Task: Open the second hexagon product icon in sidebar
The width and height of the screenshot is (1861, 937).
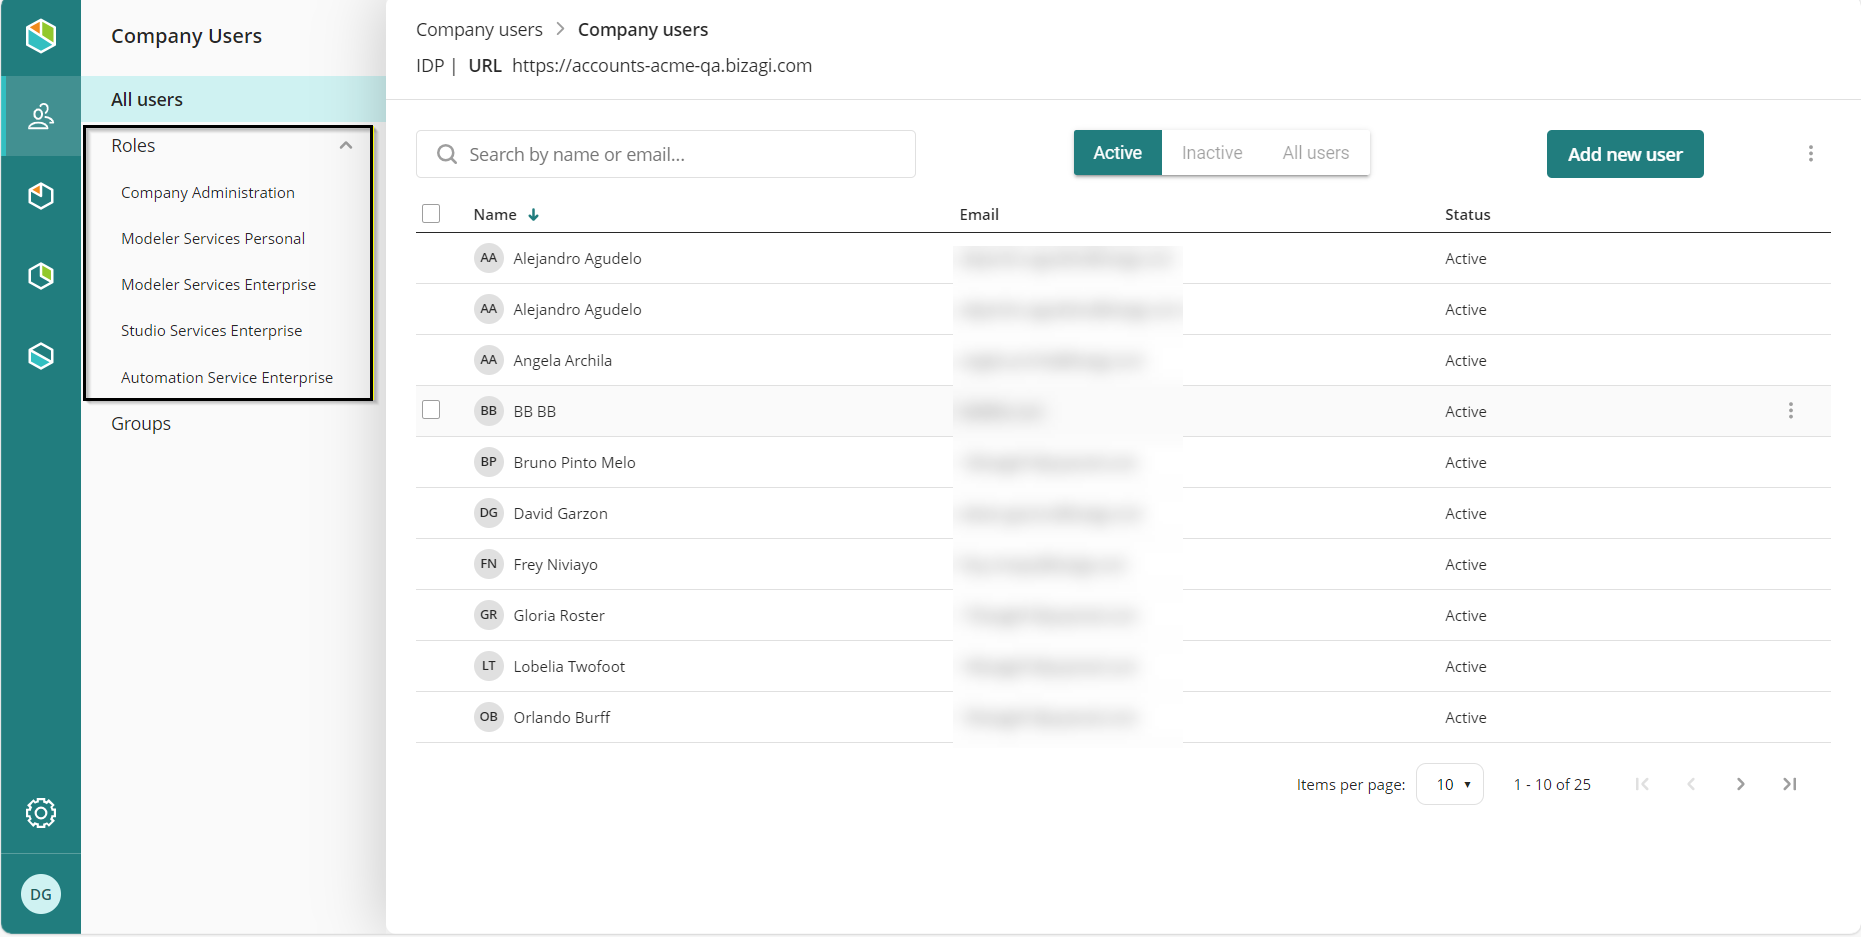Action: (x=41, y=196)
